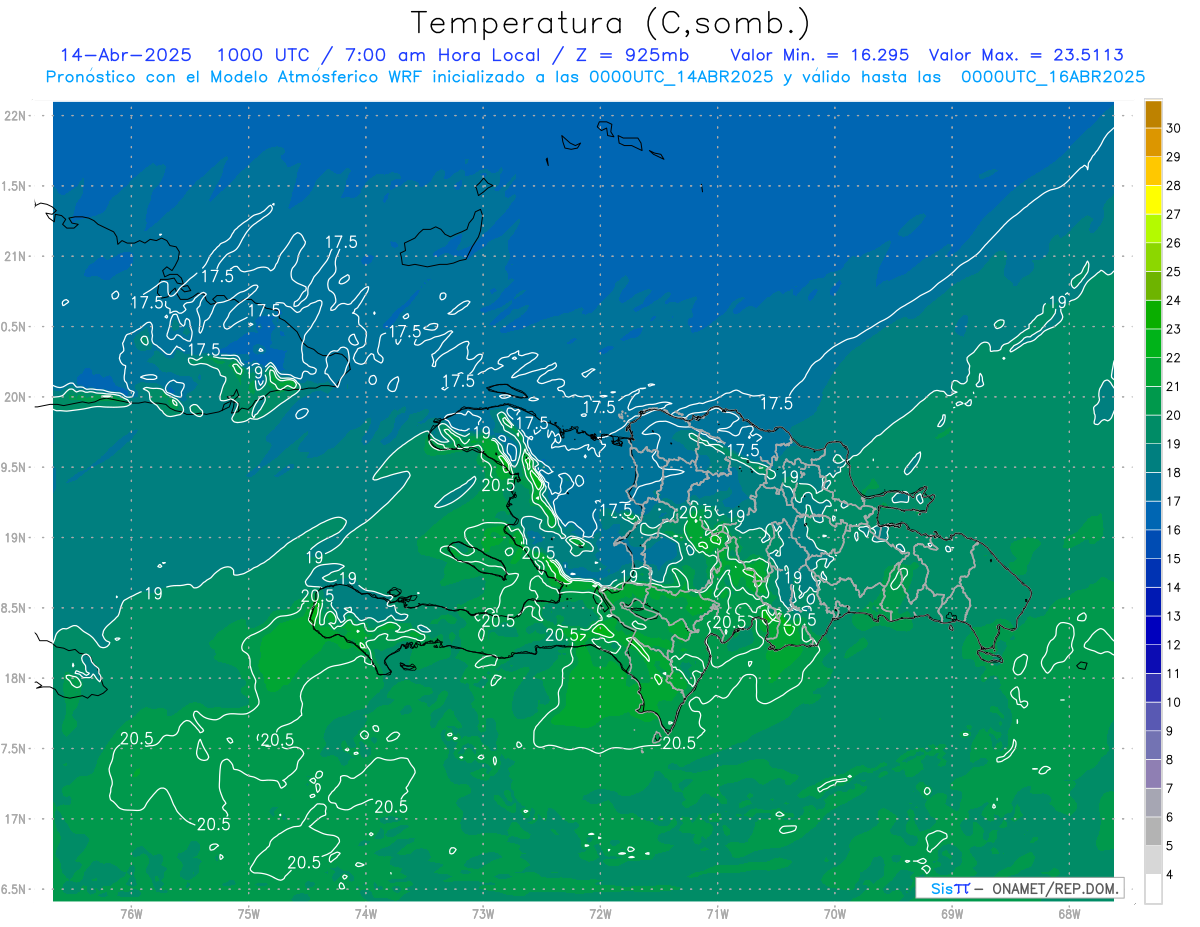1200x927 pixels.
Task: Click the "76W" longitude label
Action: point(131,914)
